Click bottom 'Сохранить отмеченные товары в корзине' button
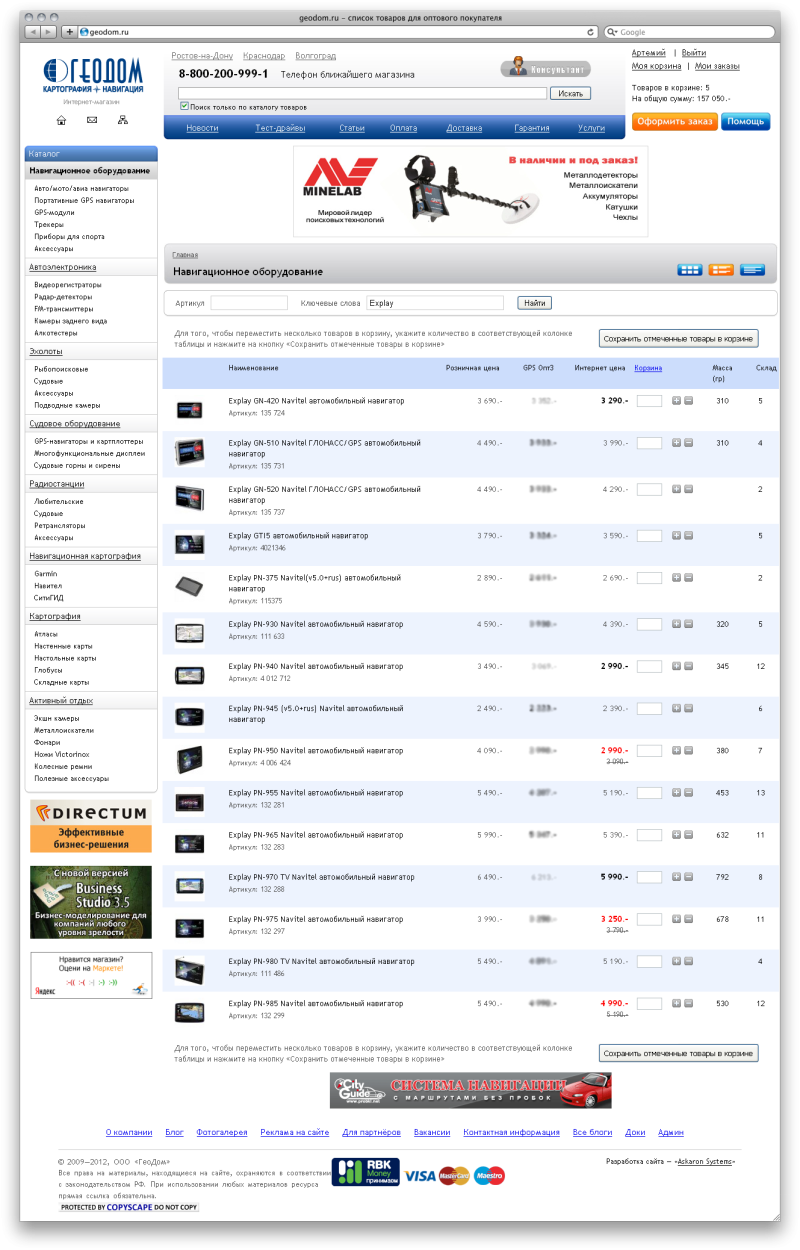The height and width of the screenshot is (1250, 800). click(x=679, y=1053)
